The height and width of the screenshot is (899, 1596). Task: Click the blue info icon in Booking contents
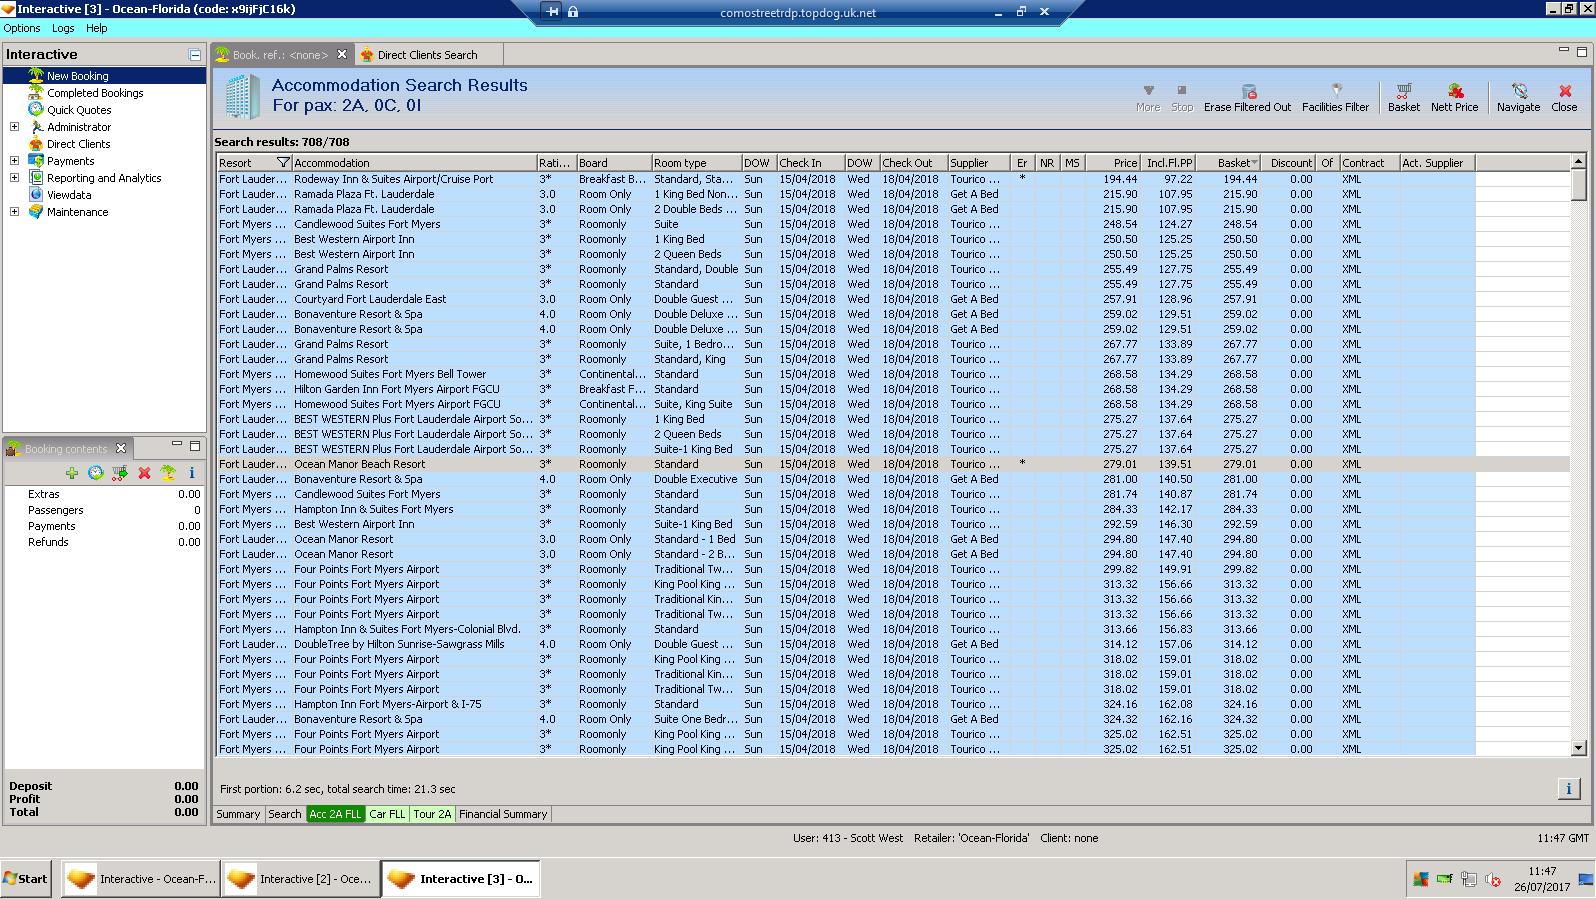[192, 473]
